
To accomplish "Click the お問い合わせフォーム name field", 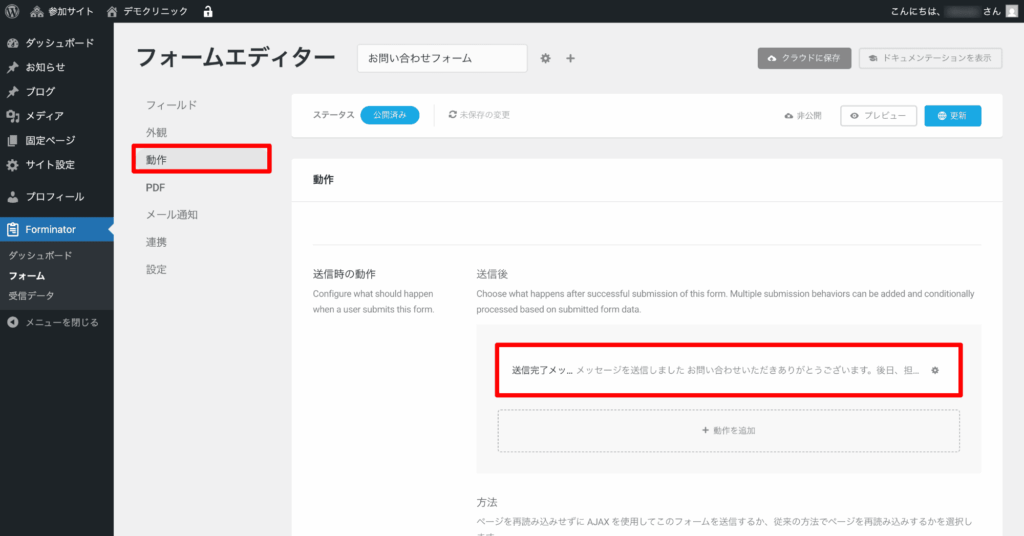I will [x=441, y=59].
